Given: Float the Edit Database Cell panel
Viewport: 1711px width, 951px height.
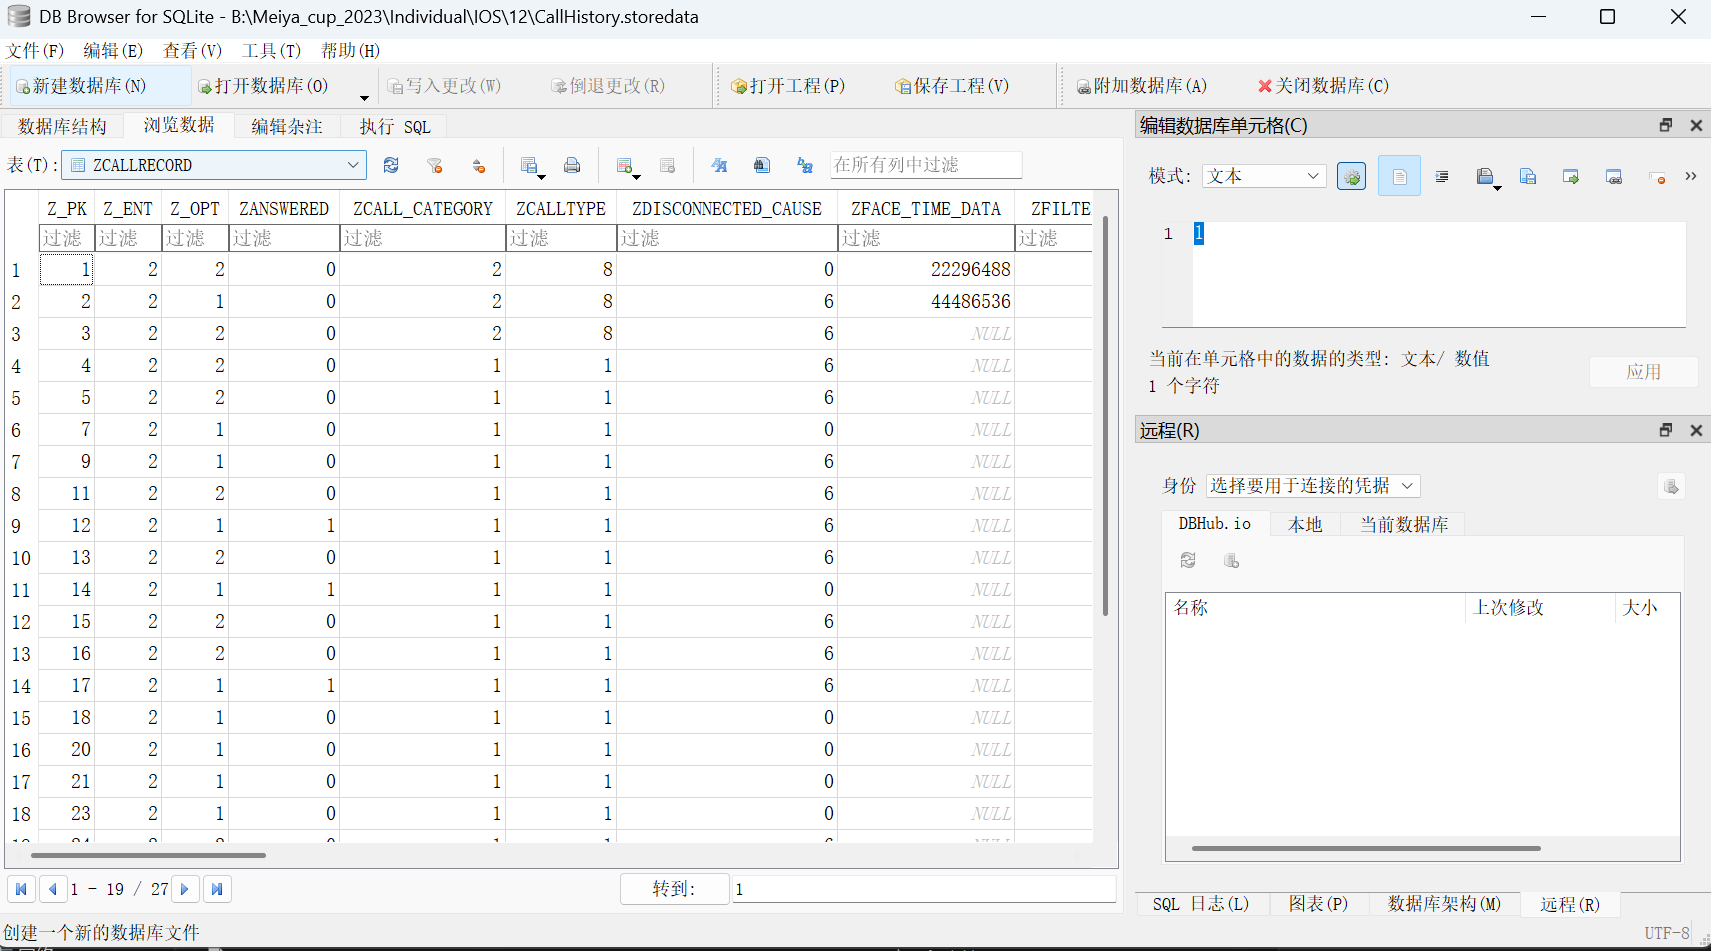Looking at the screenshot, I should [x=1666, y=125].
